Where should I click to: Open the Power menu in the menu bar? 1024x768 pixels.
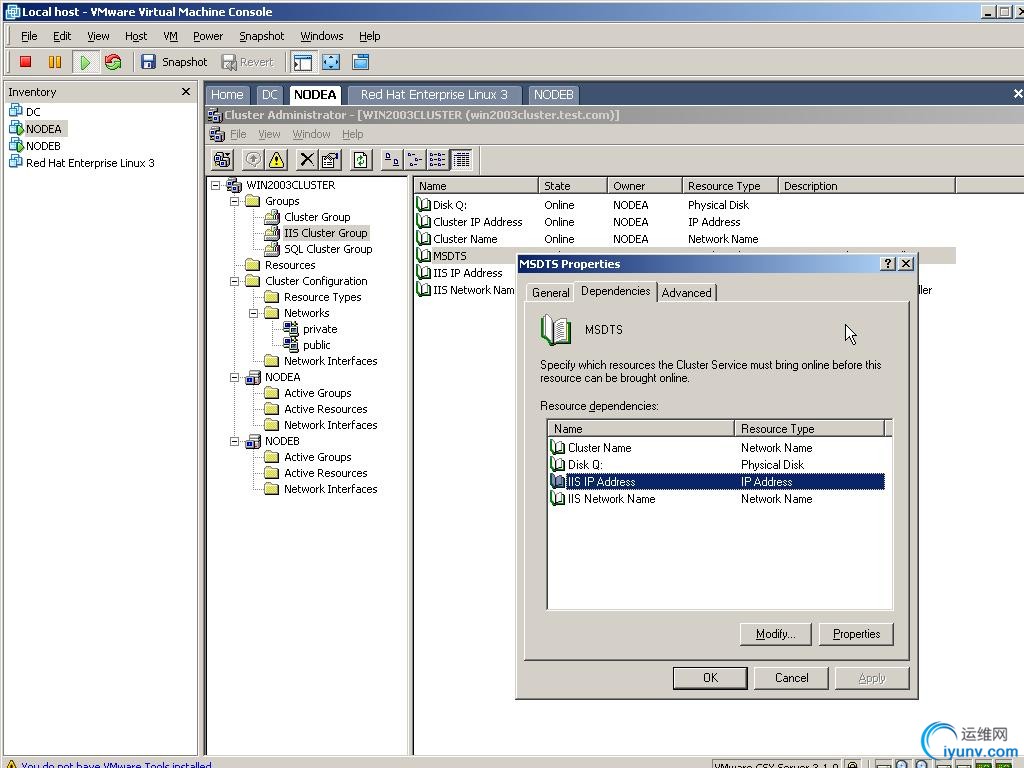click(208, 36)
